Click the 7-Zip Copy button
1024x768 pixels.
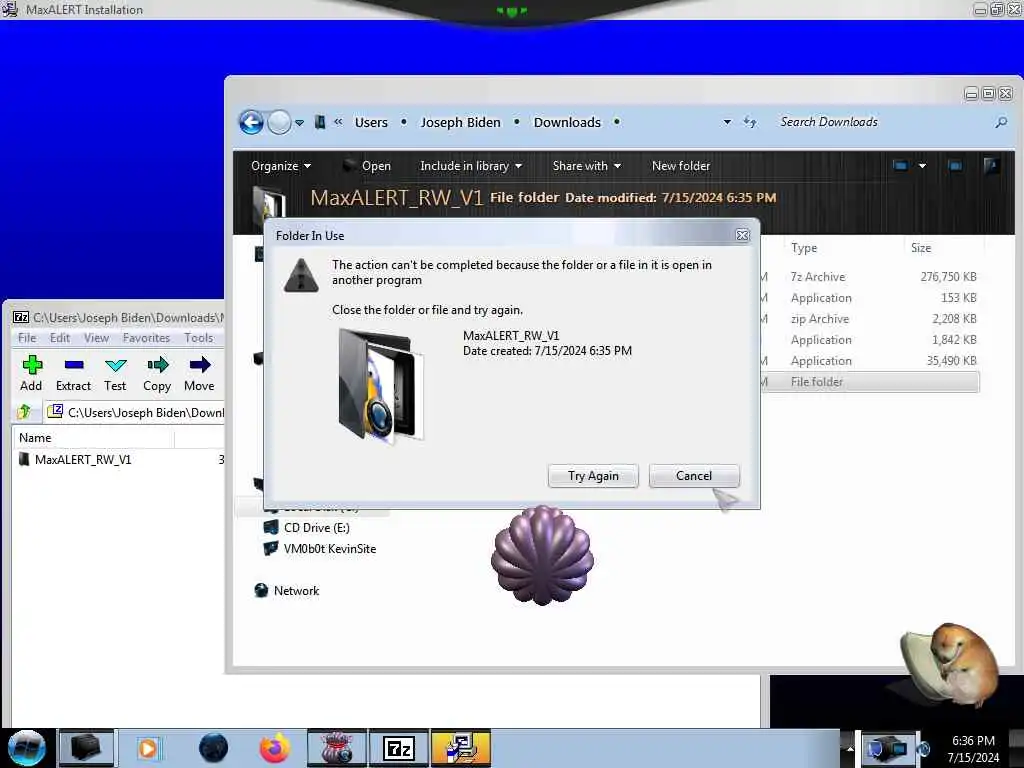(x=157, y=374)
